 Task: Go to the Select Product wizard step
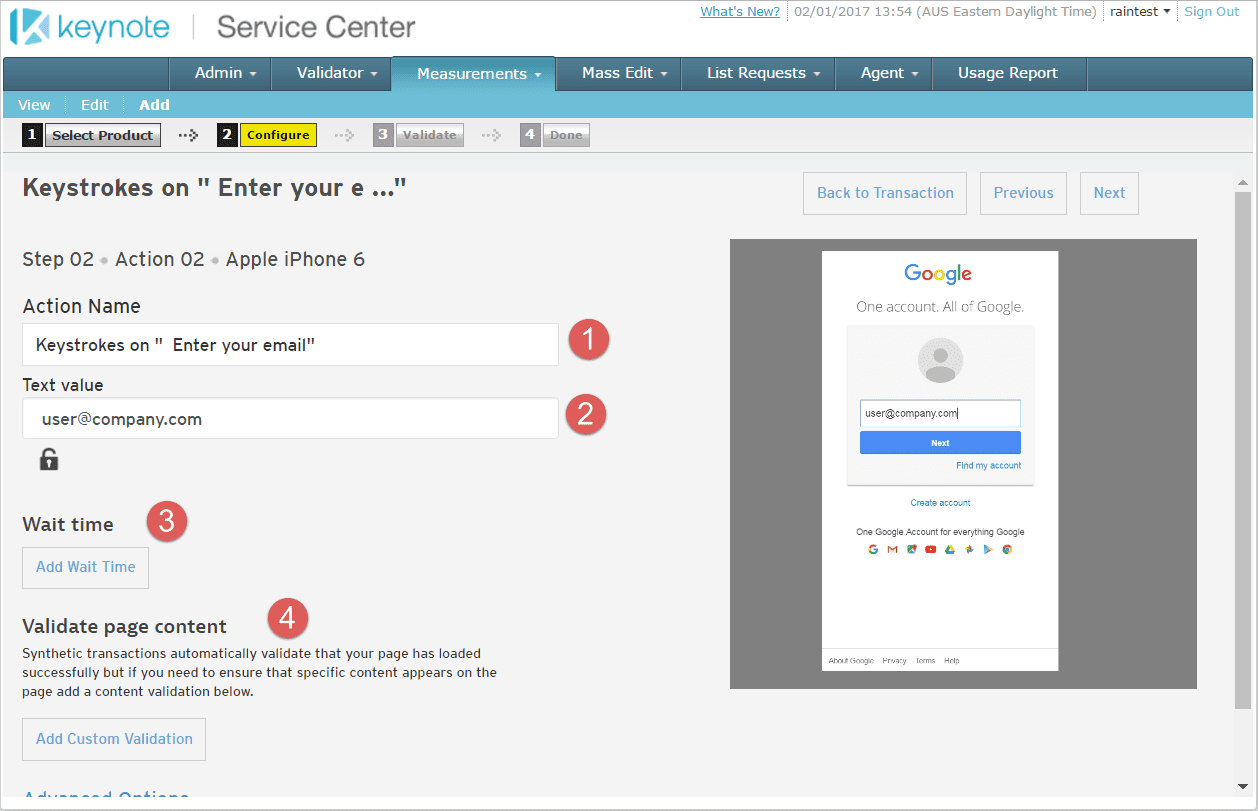click(102, 135)
